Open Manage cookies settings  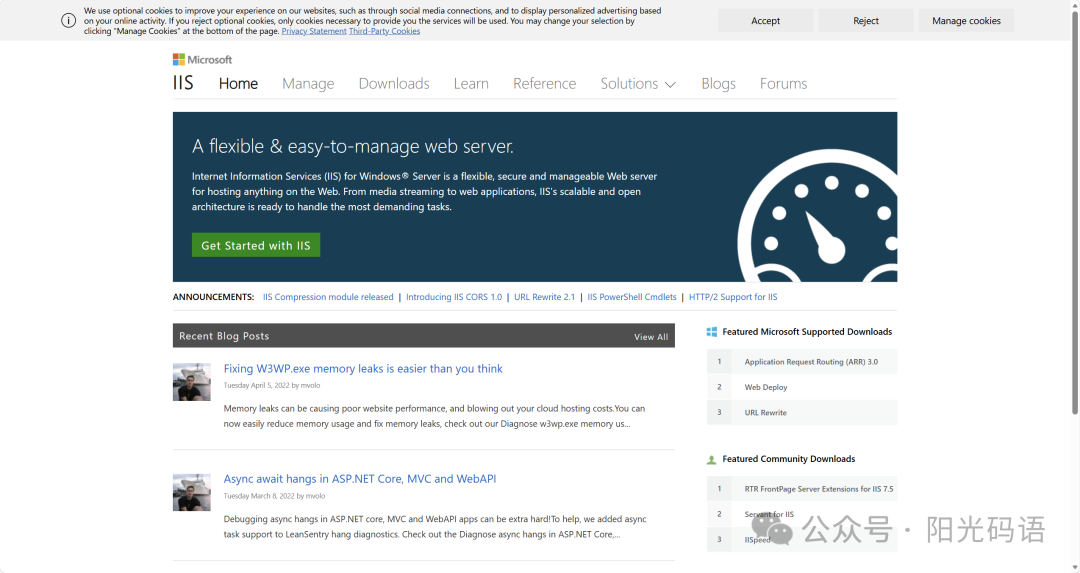click(966, 21)
